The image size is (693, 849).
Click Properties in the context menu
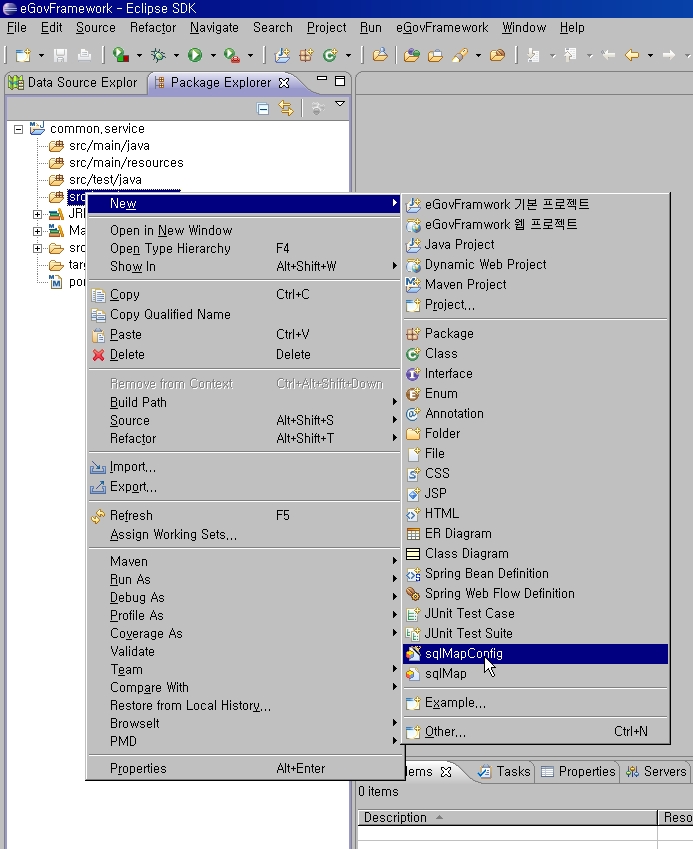[x=138, y=769]
